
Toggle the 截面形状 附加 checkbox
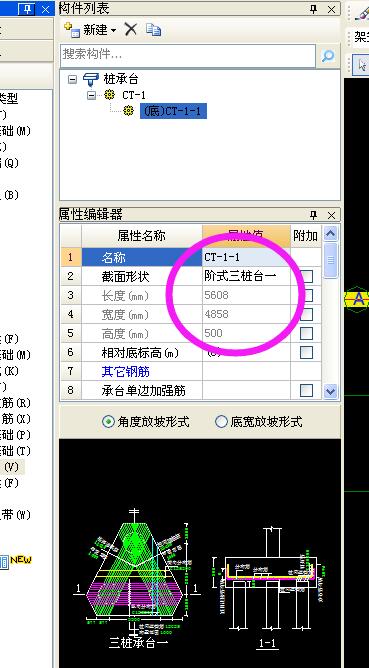click(x=306, y=276)
